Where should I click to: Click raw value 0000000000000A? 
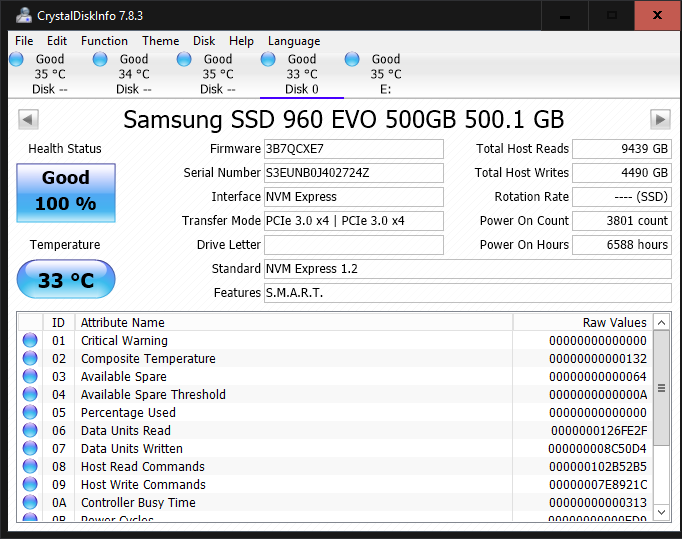598,395
